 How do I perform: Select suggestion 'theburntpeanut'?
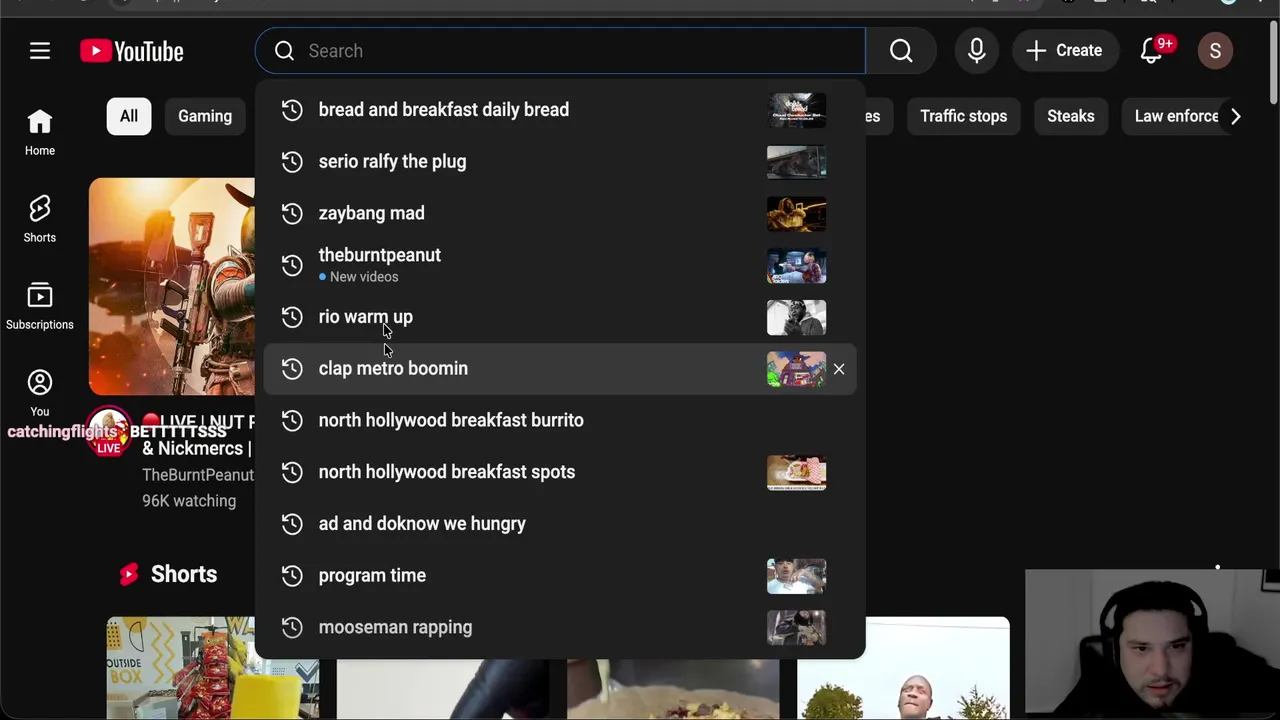[560, 265]
